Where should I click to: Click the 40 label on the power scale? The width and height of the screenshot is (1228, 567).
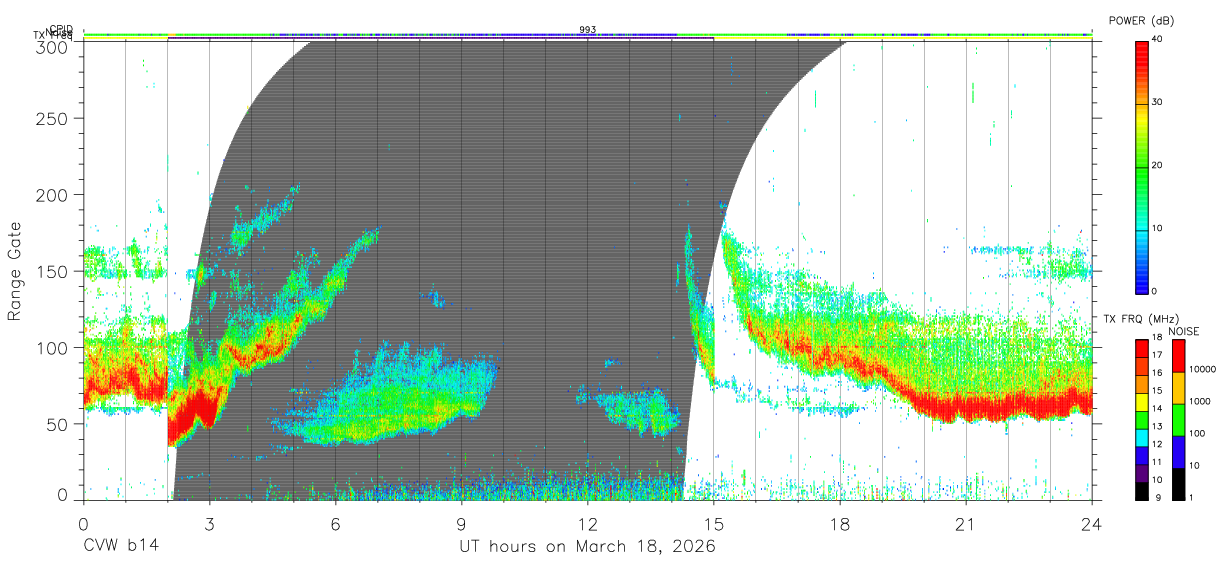pyautogui.click(x=1156, y=39)
